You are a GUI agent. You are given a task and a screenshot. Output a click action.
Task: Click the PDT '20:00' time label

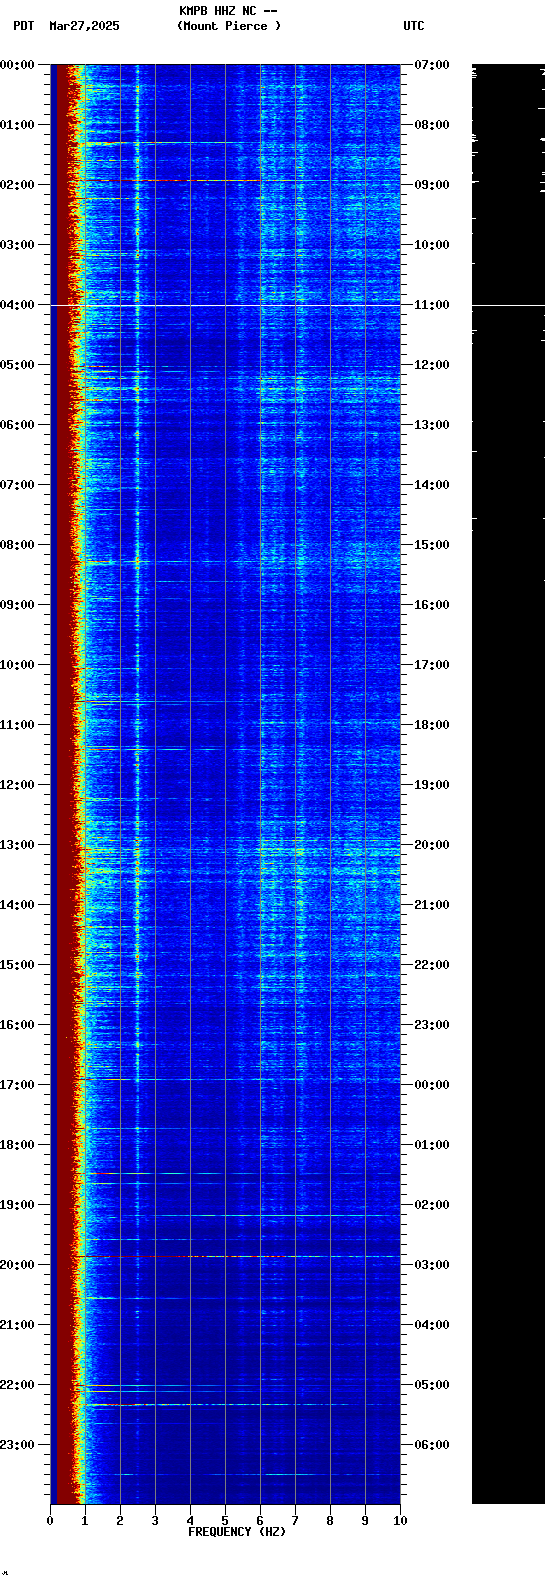coord(18,1265)
